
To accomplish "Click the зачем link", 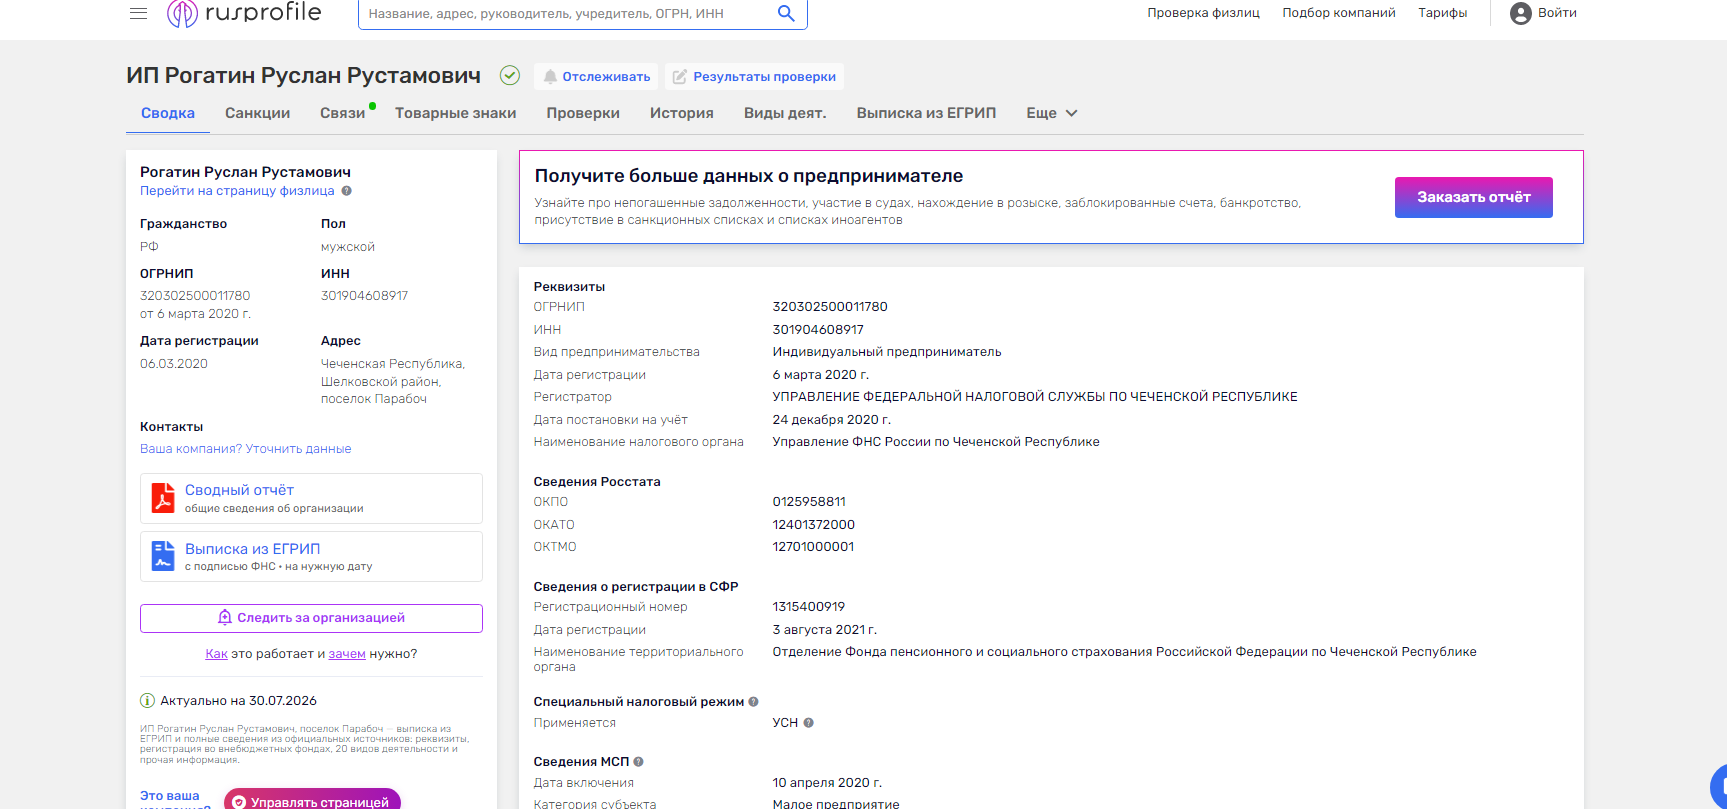I will coord(347,654).
